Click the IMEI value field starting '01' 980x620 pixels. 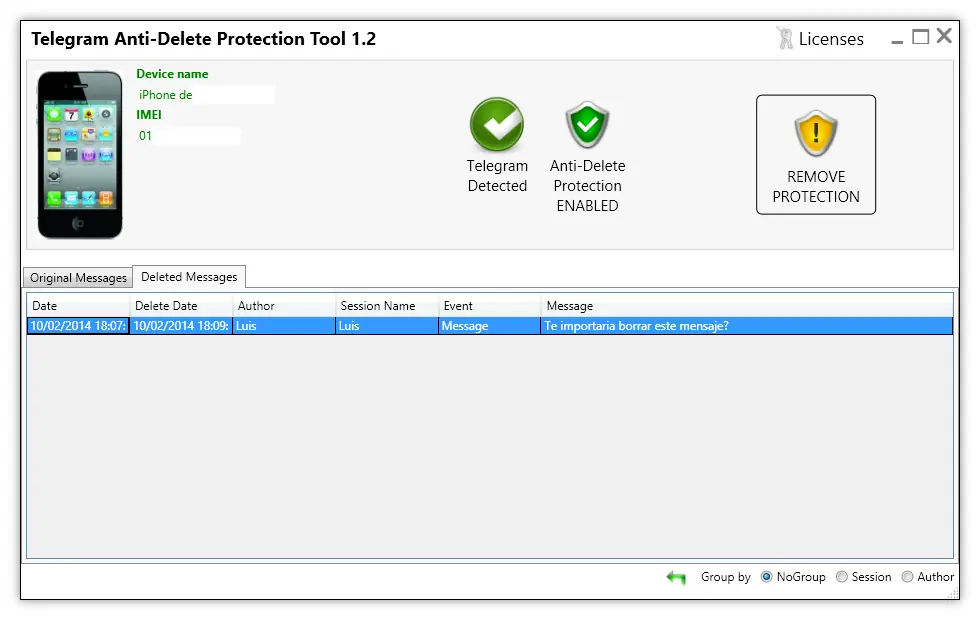click(189, 136)
